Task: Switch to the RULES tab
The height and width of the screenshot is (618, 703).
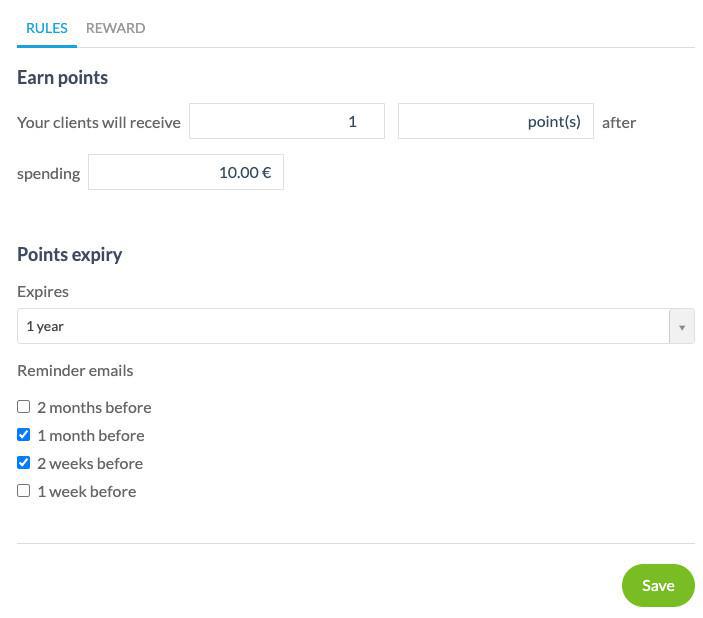Action: pyautogui.click(x=47, y=28)
